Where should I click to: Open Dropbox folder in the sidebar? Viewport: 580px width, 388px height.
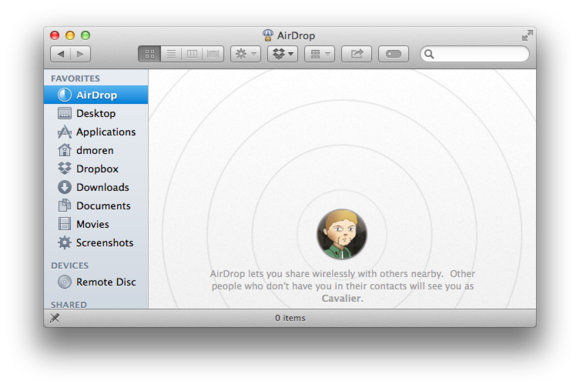point(96,169)
